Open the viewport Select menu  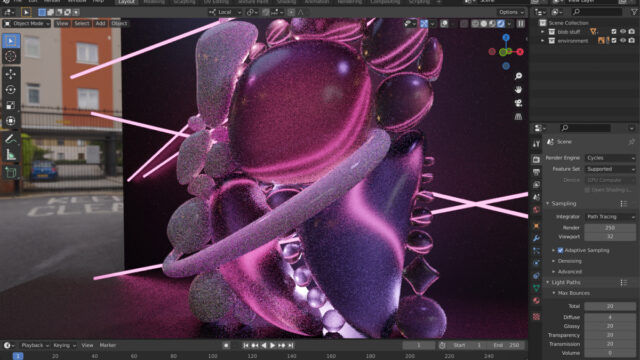coord(81,24)
